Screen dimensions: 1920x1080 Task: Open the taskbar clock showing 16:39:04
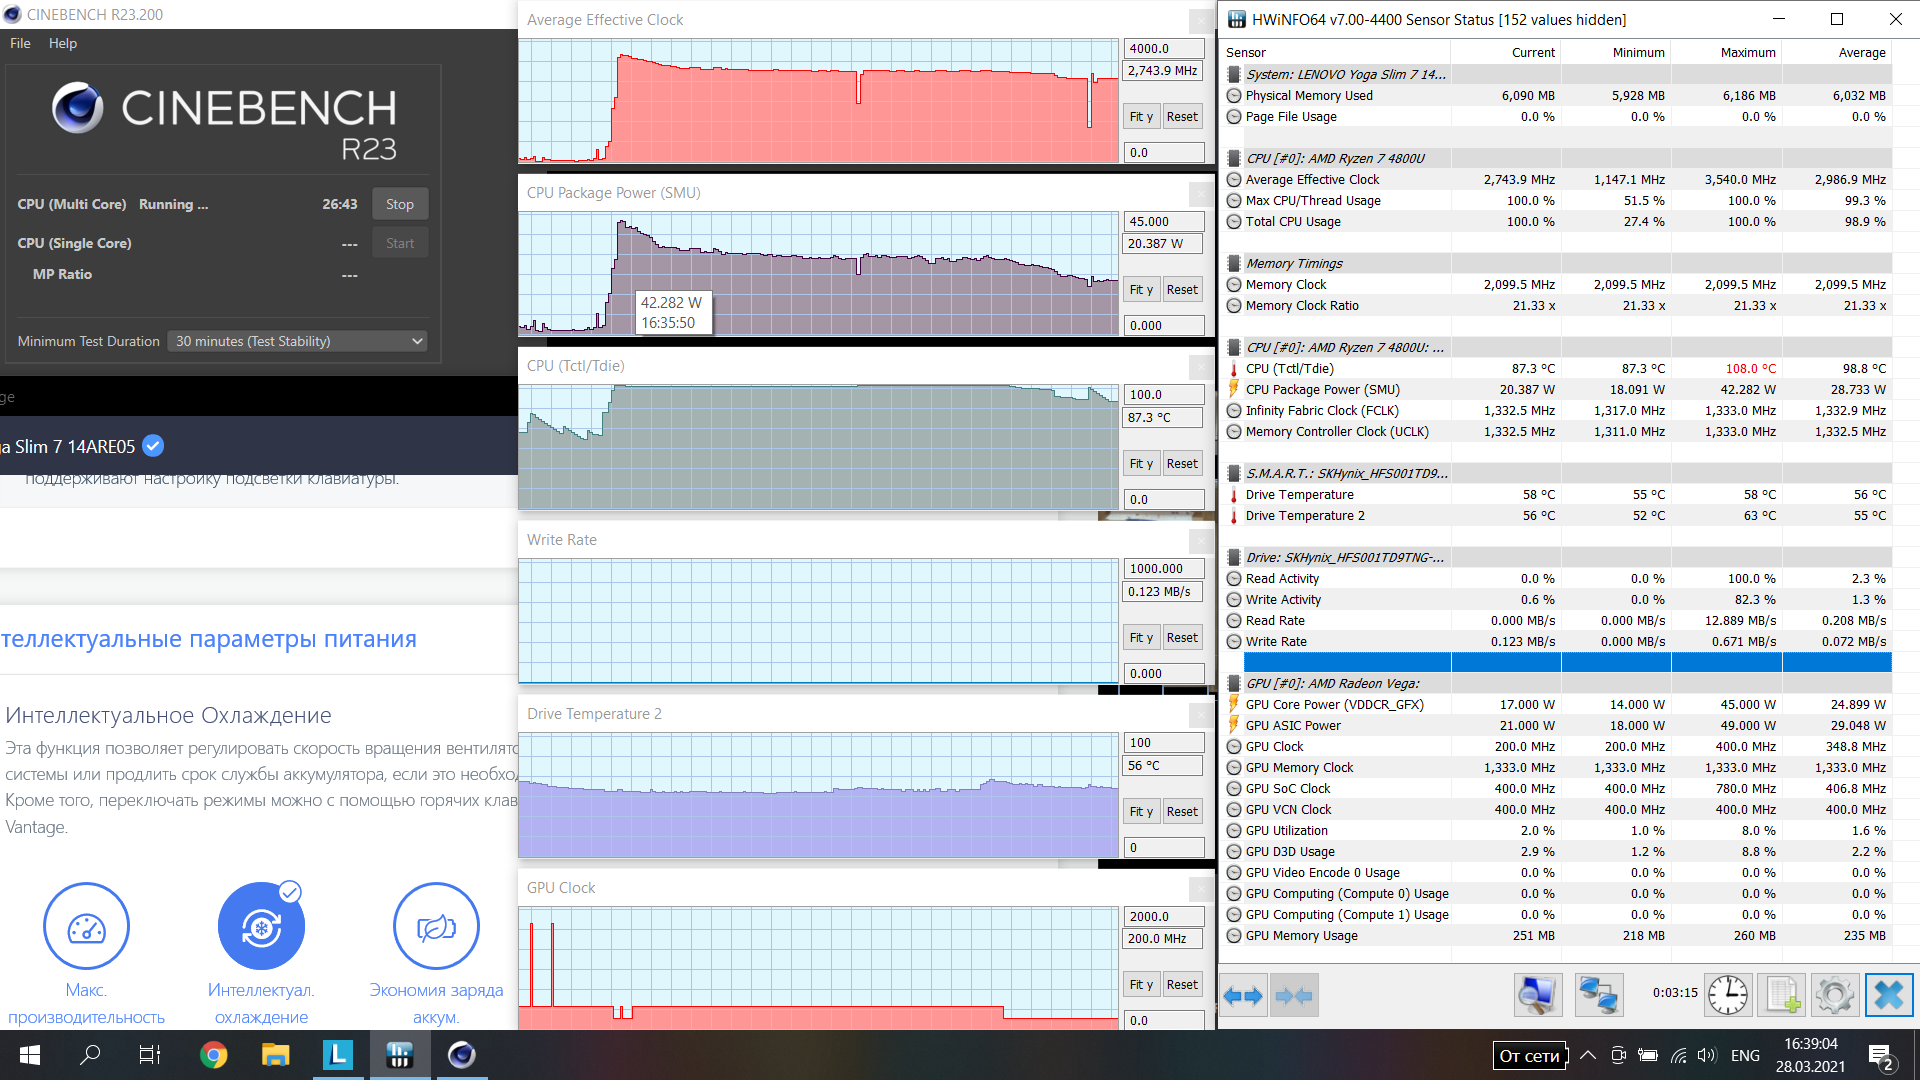tap(1811, 1055)
